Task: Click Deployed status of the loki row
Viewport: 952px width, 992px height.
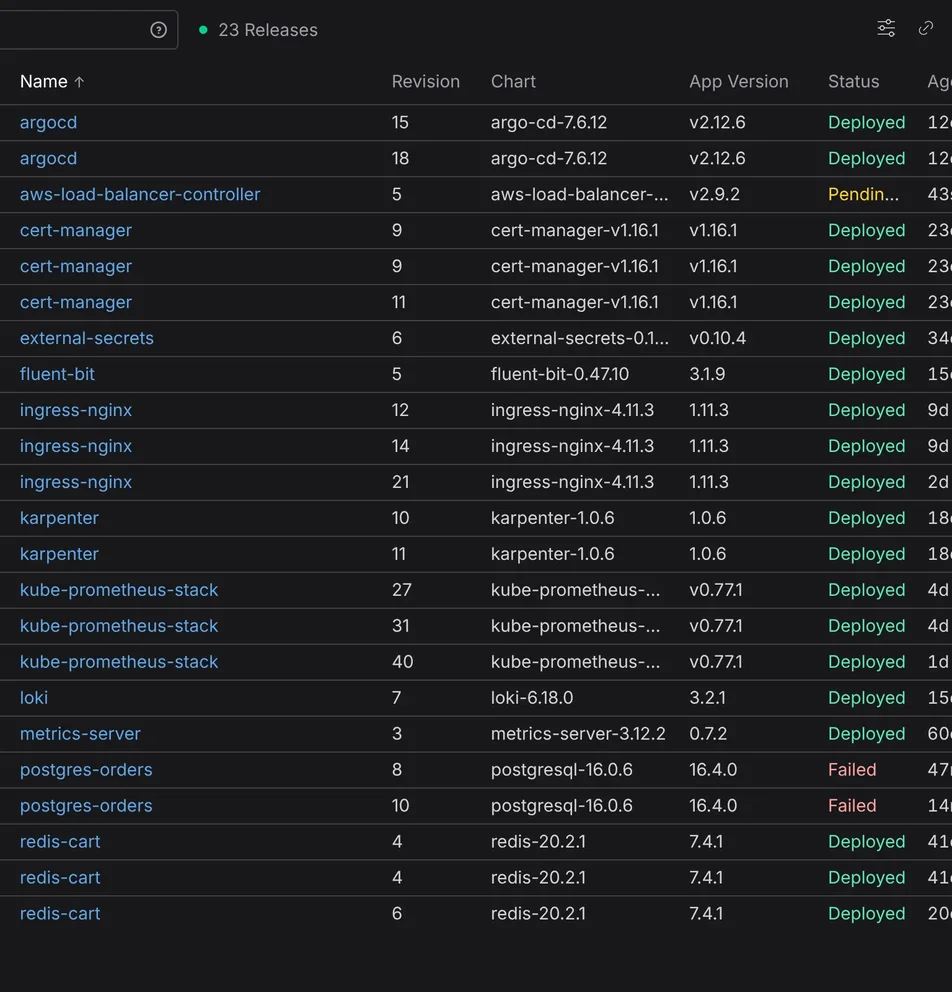Action: point(867,697)
